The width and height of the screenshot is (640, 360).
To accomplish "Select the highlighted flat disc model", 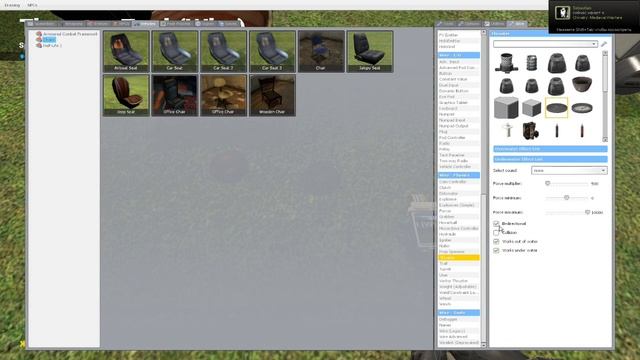I will [556, 108].
